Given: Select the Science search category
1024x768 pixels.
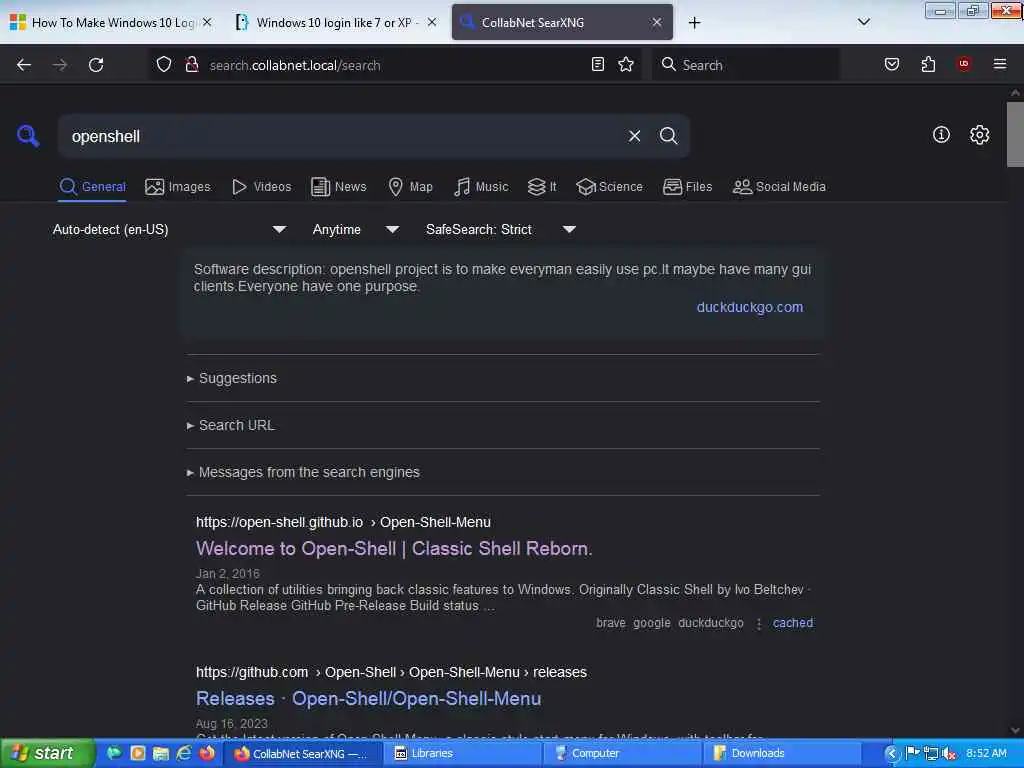Looking at the screenshot, I should pyautogui.click(x=609, y=187).
